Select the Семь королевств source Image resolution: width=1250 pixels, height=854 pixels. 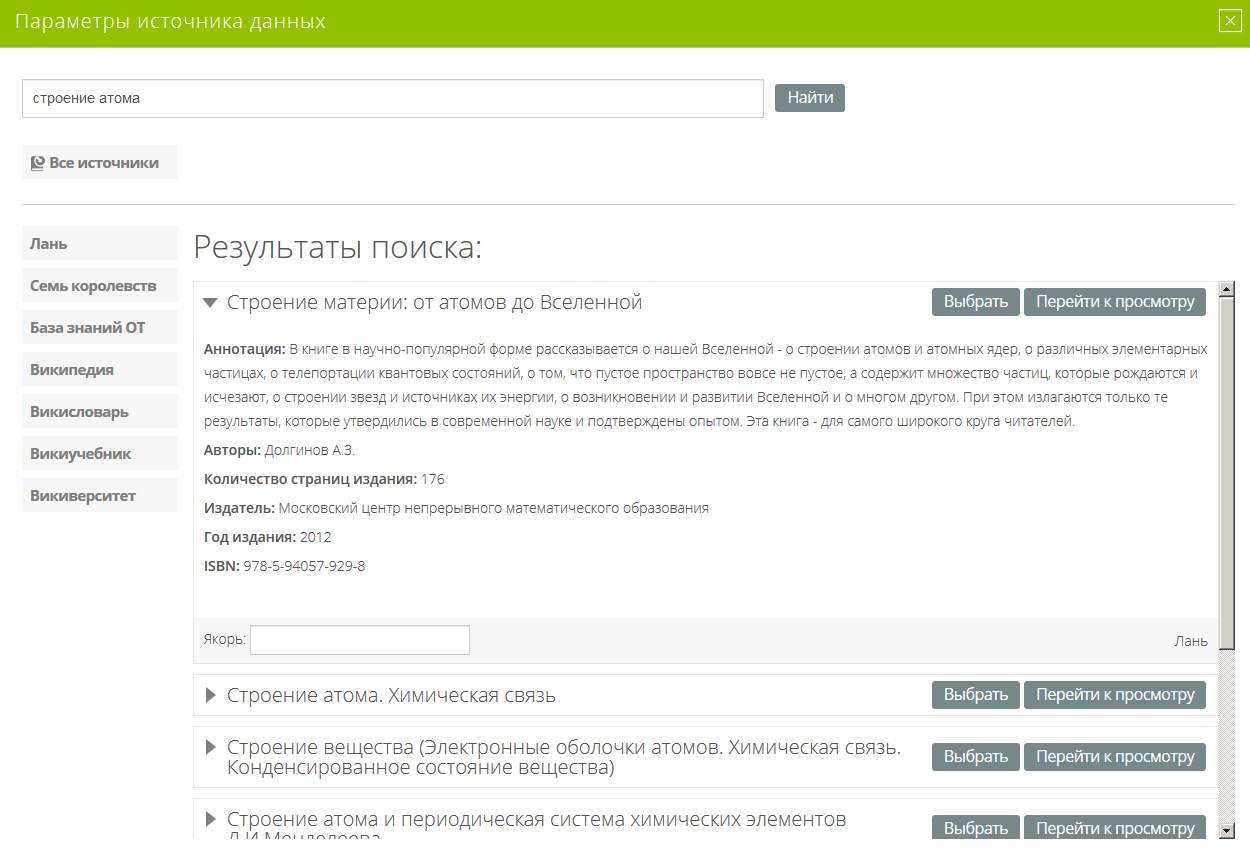[x=99, y=286]
